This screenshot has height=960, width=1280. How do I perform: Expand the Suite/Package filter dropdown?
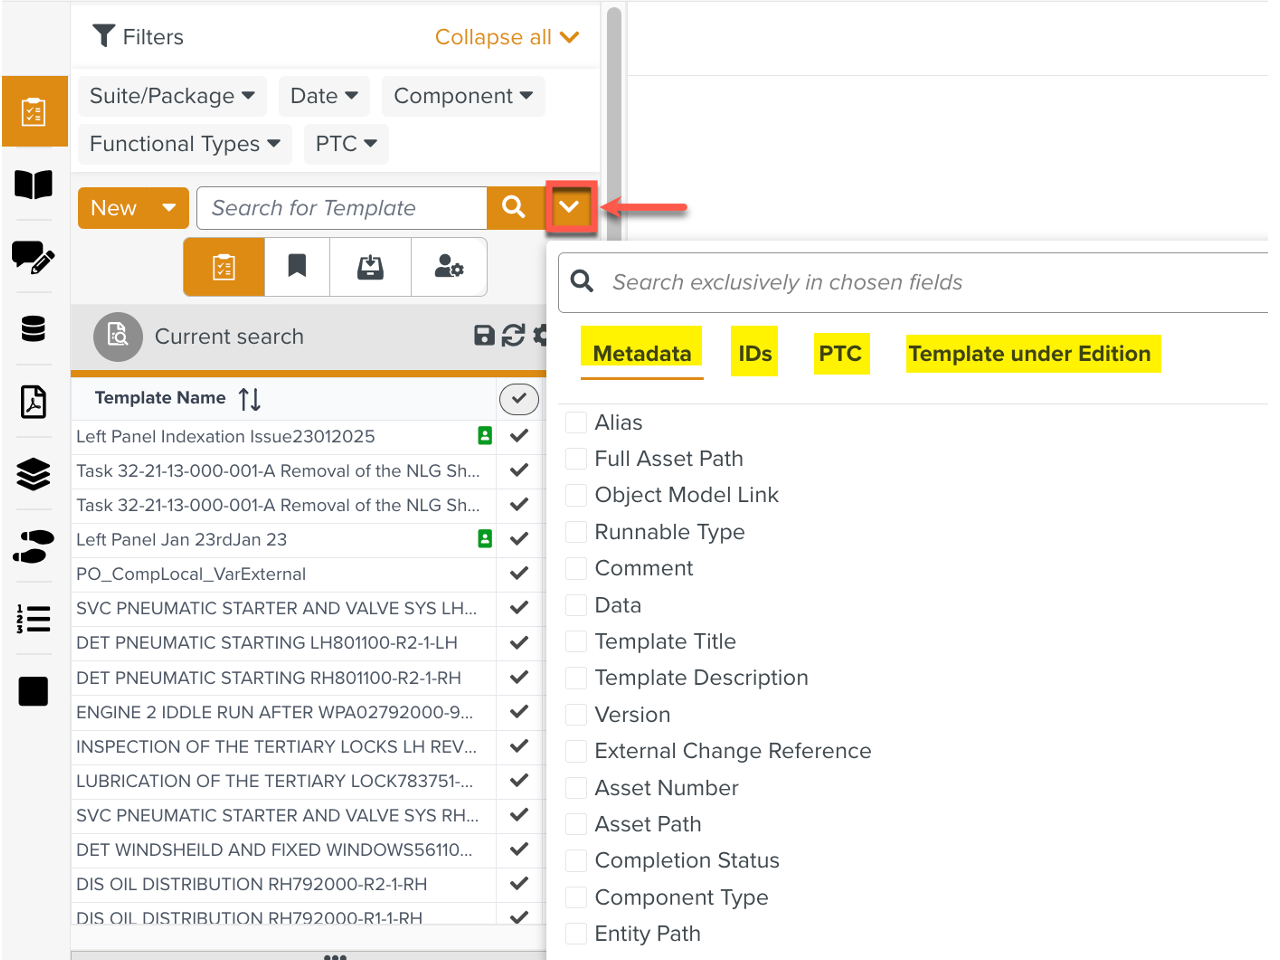pyautogui.click(x=172, y=96)
